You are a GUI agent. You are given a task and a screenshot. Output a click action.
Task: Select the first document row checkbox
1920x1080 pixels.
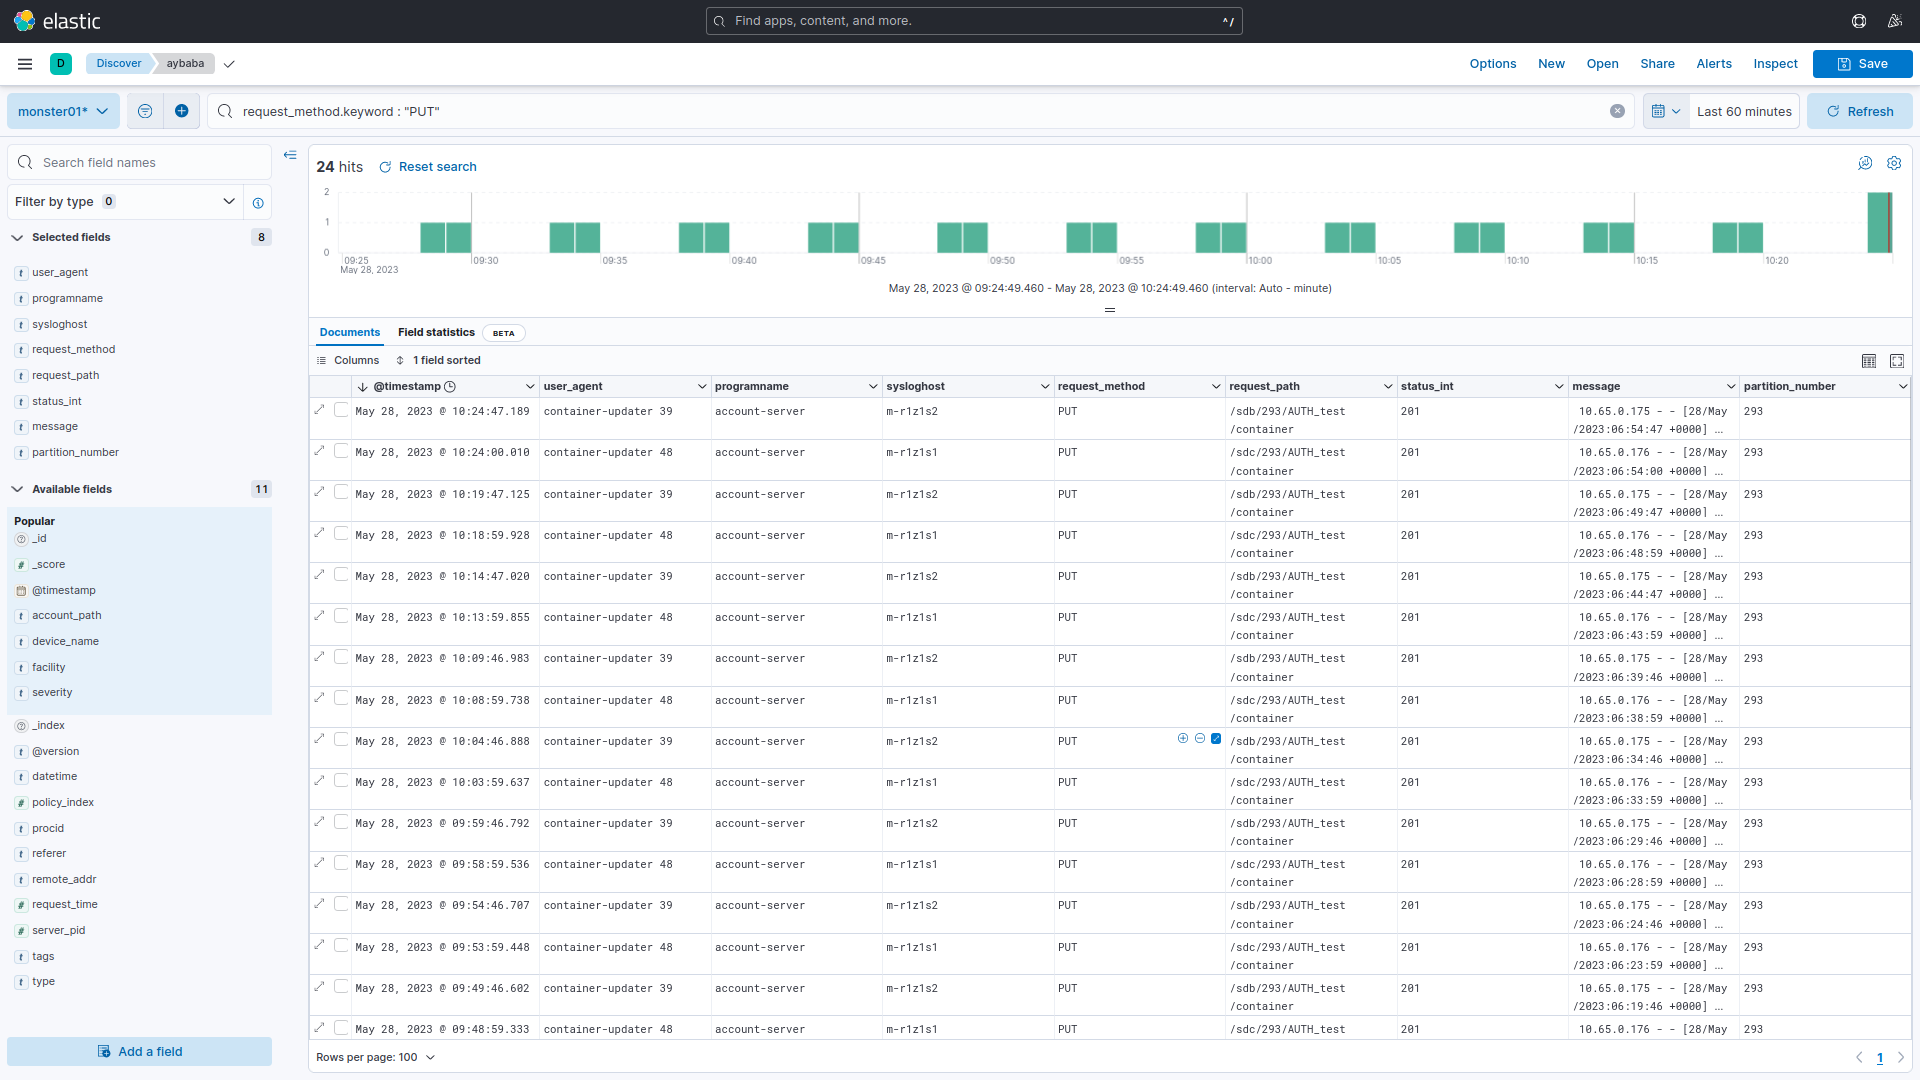342,410
